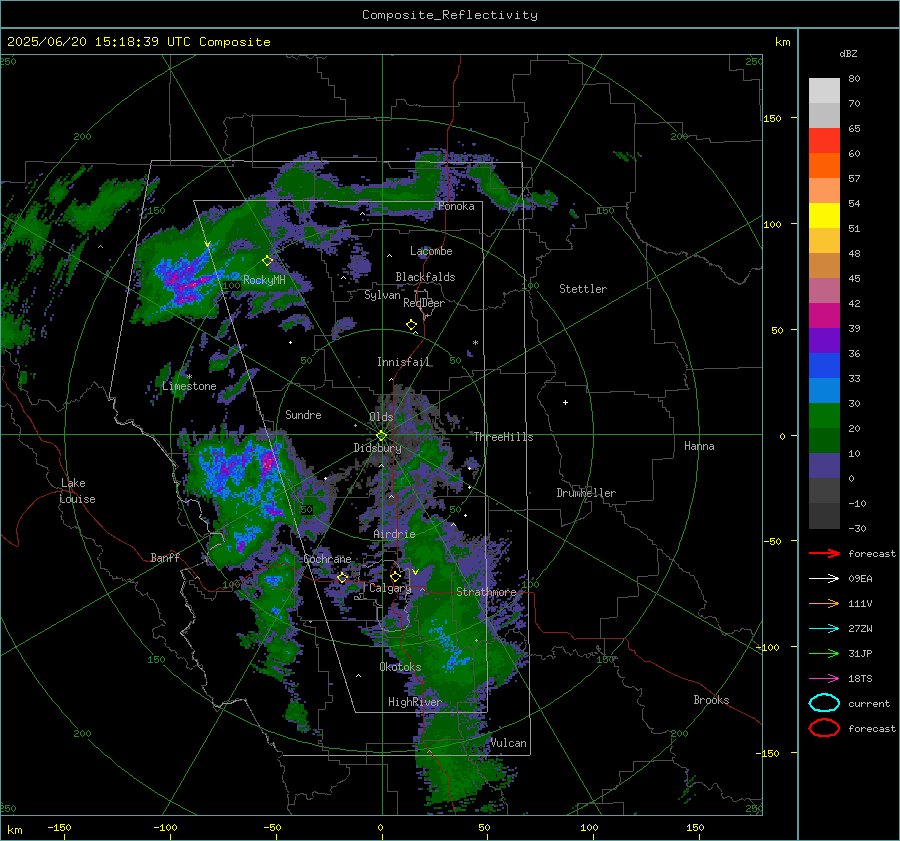Click the cyan 27ZW arrow icon
Screen dimensions: 900x841
pyautogui.click(x=824, y=629)
